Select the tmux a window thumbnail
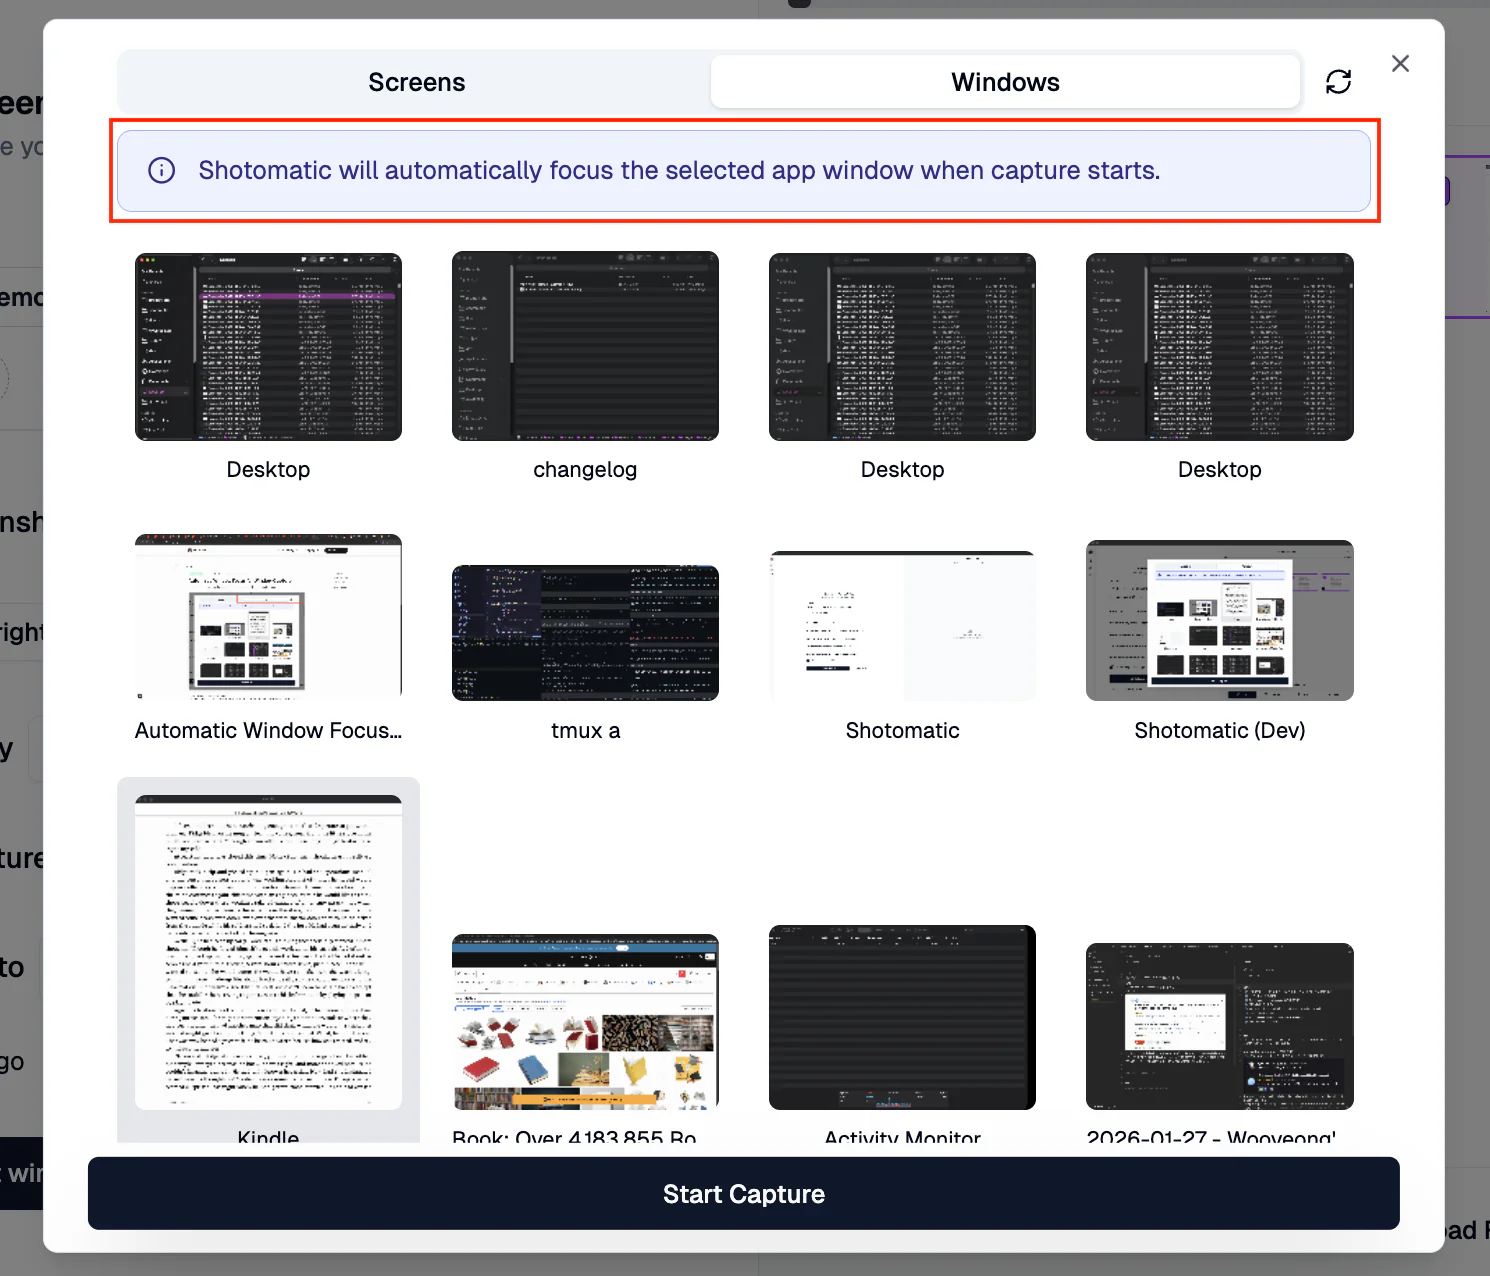This screenshot has width=1490, height=1276. click(x=585, y=632)
